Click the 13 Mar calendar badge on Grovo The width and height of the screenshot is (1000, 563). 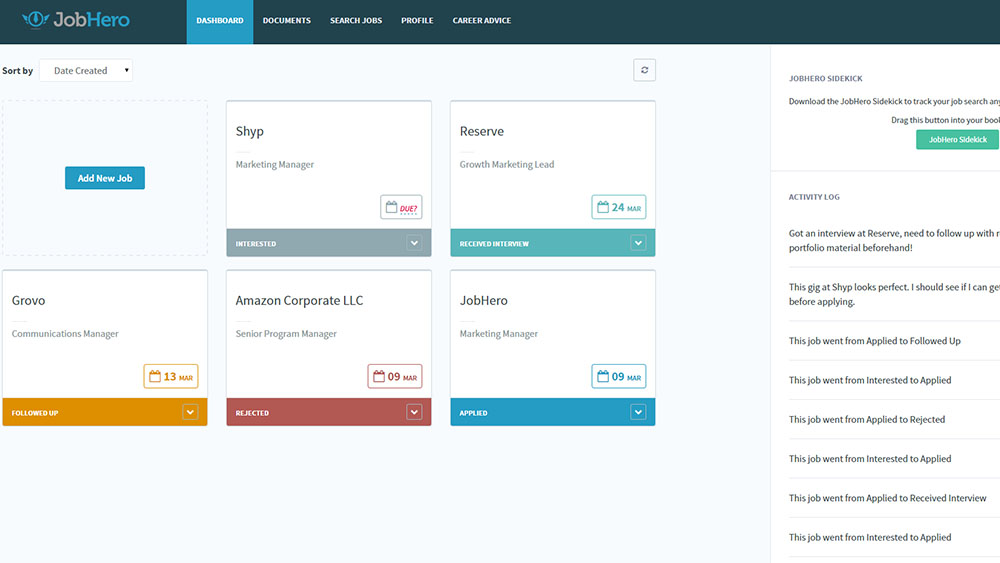170,377
